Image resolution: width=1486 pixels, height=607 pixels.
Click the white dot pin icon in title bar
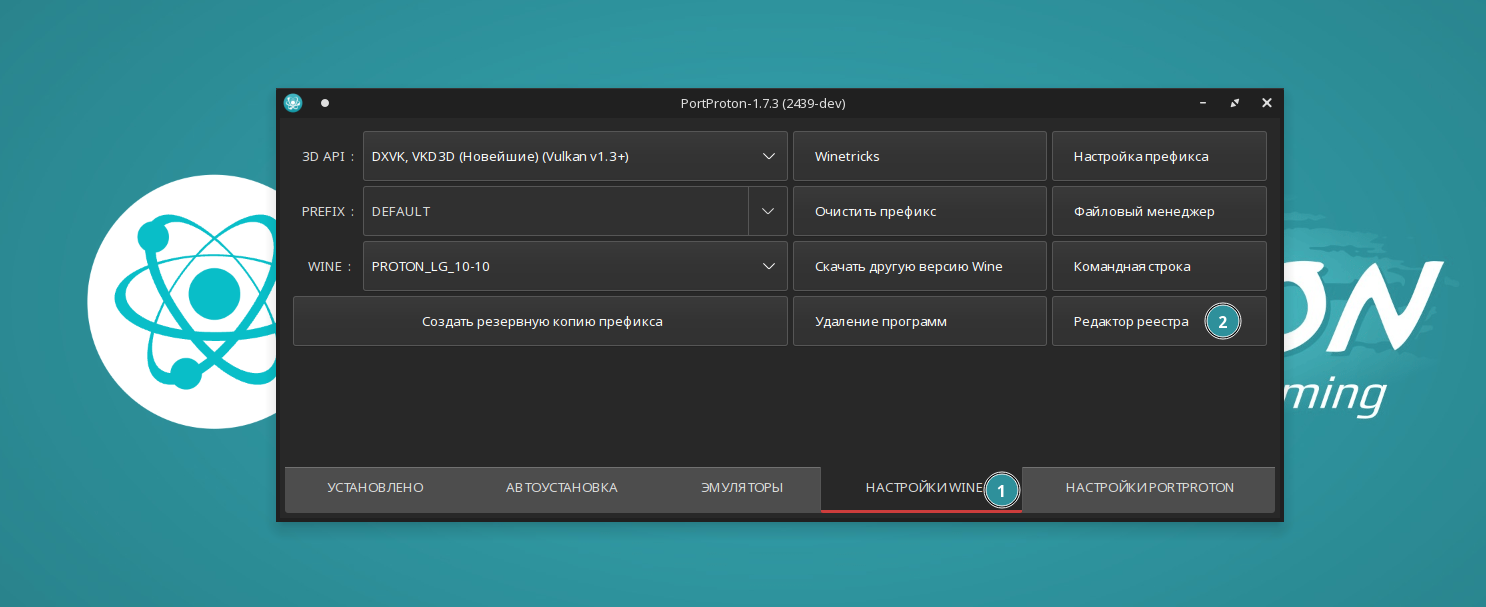(x=325, y=103)
